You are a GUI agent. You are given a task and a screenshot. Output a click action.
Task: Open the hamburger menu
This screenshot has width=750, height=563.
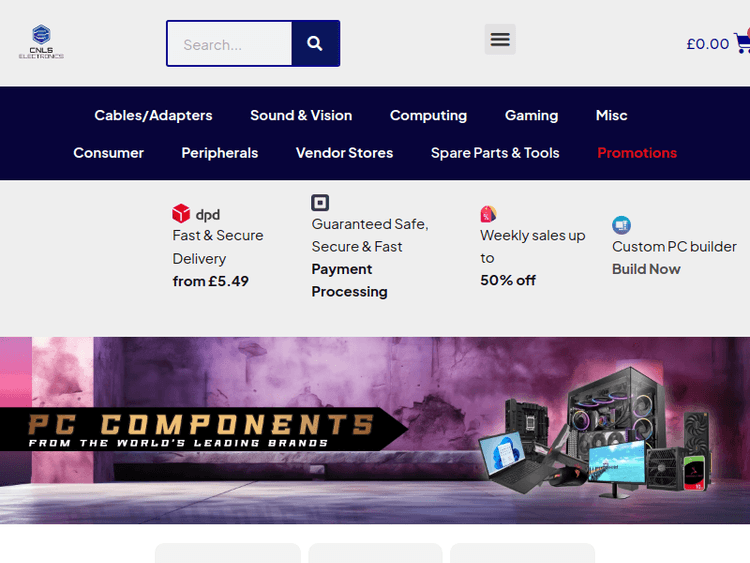[500, 39]
